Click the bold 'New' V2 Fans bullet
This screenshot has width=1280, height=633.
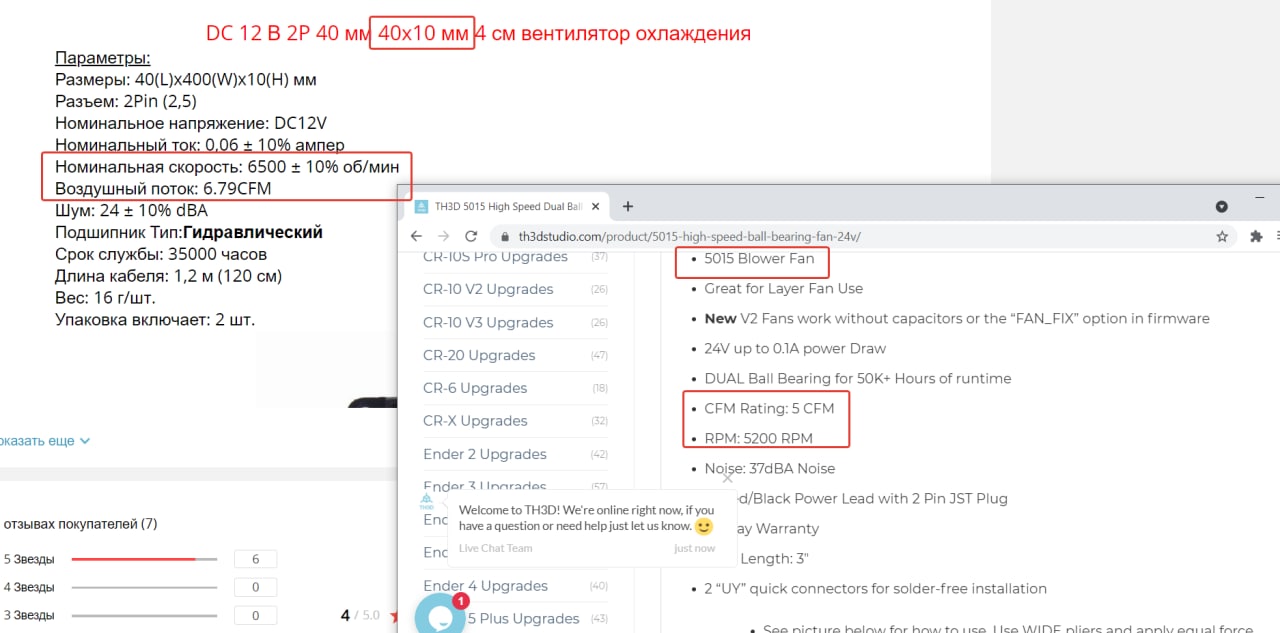[x=720, y=318]
